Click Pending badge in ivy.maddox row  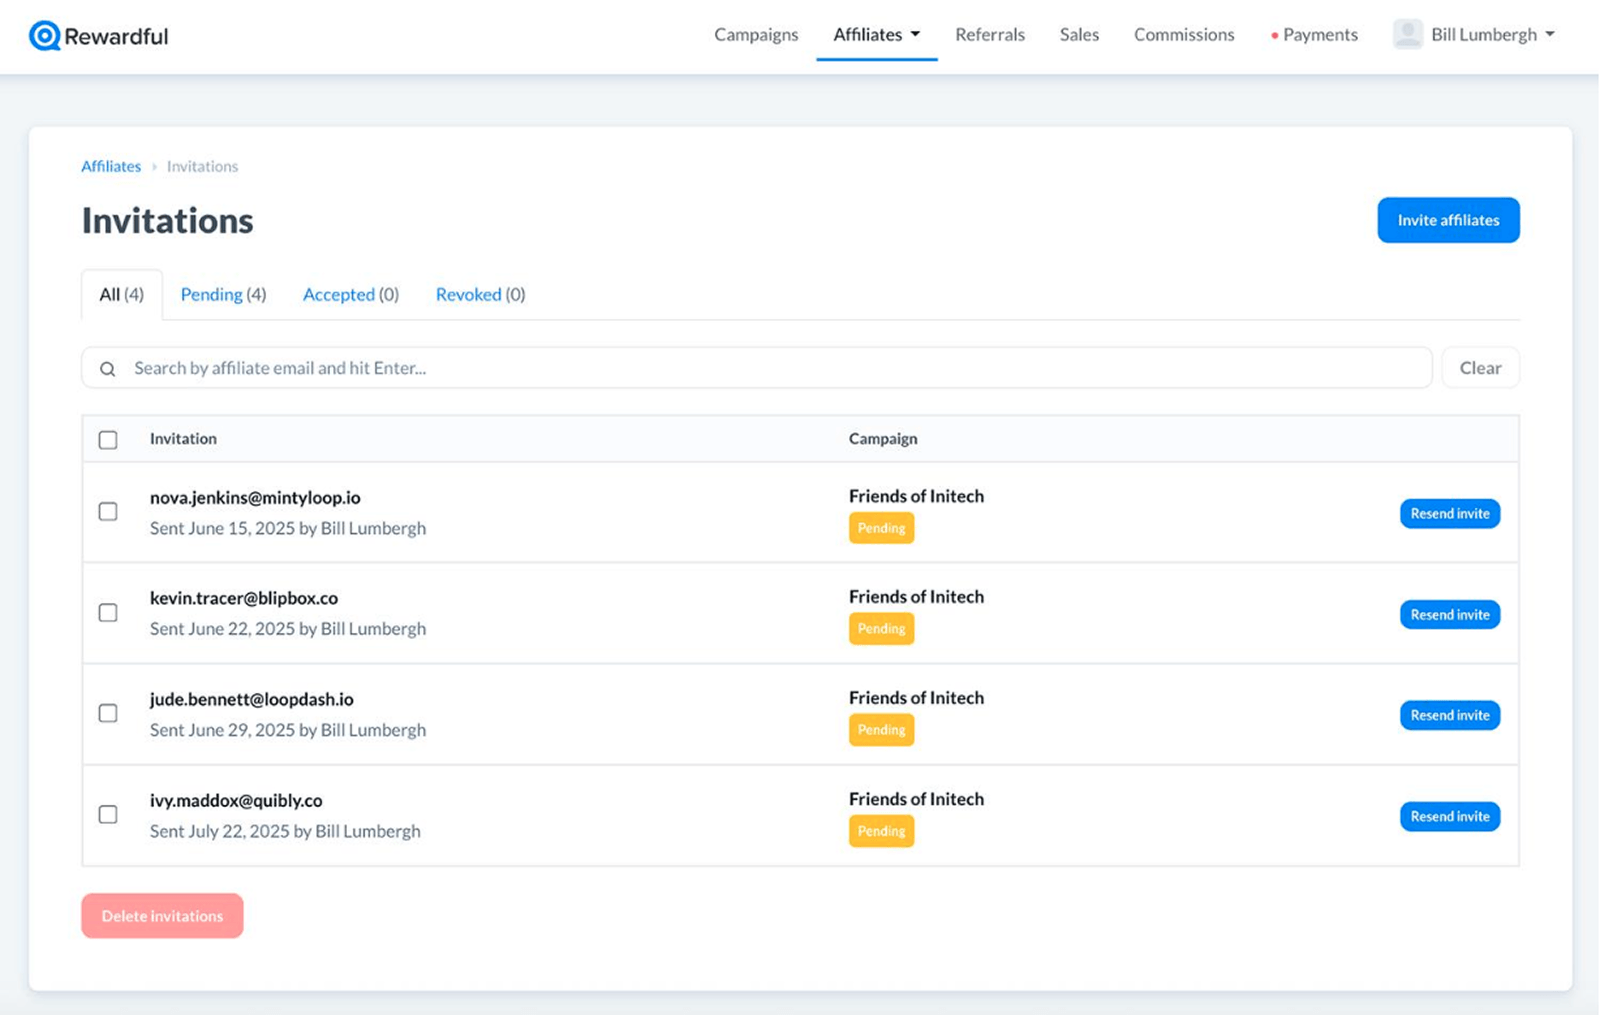[881, 831]
